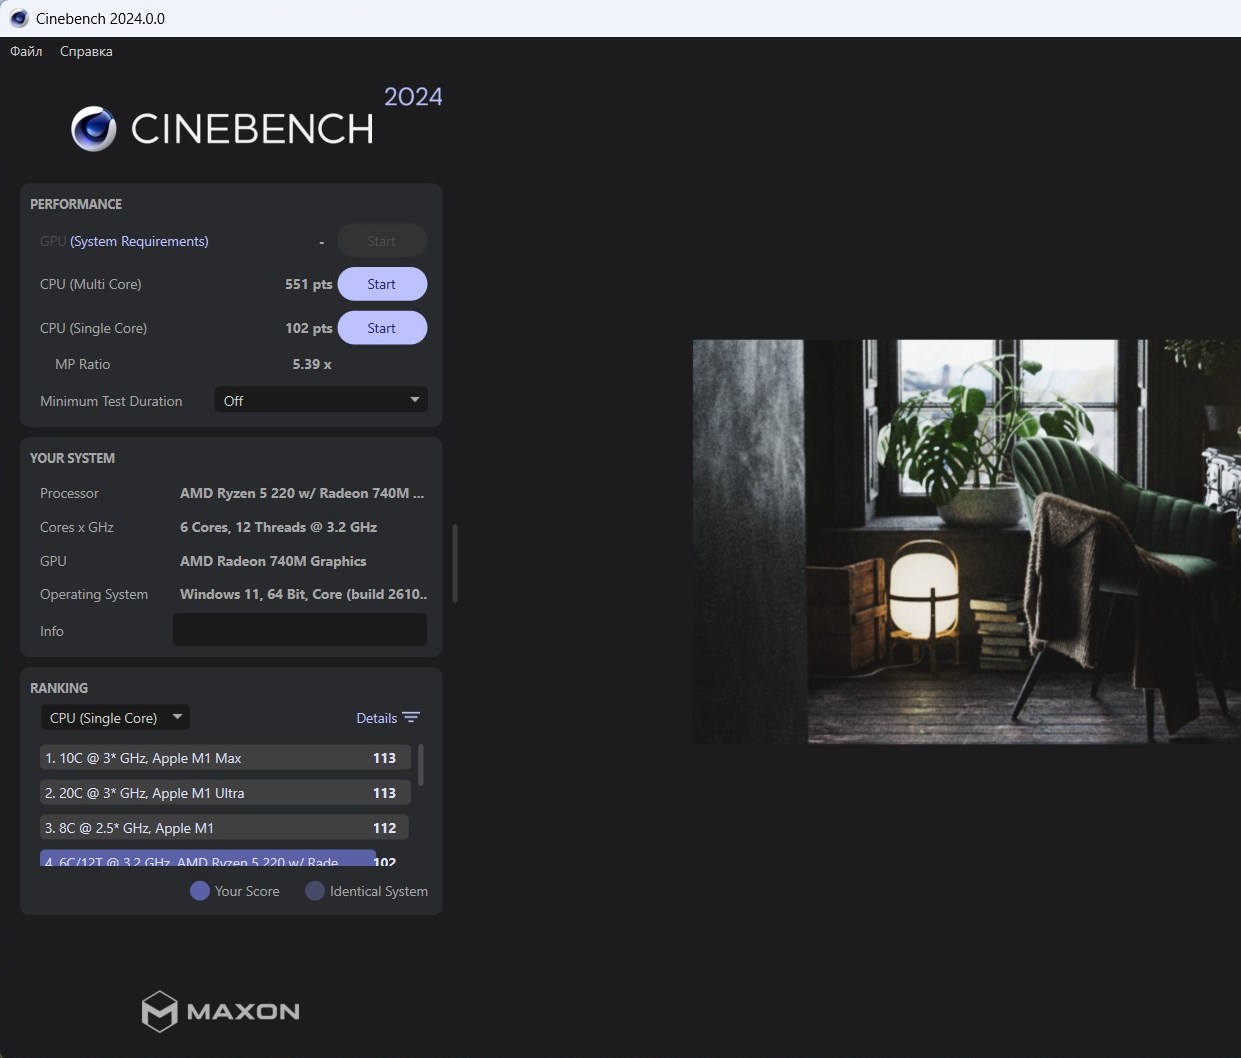Open the Файл menu
Viewport: 1241px width, 1058px height.
[x=26, y=51]
